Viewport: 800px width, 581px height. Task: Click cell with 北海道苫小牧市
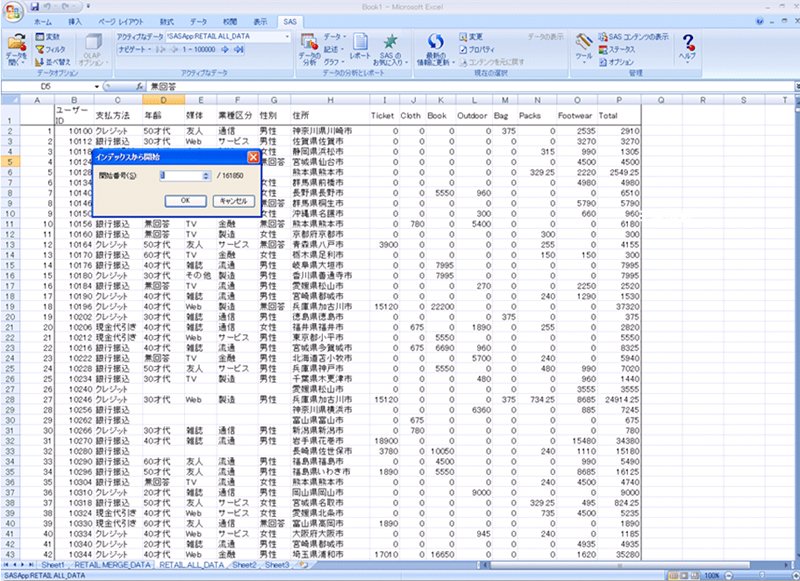point(330,358)
